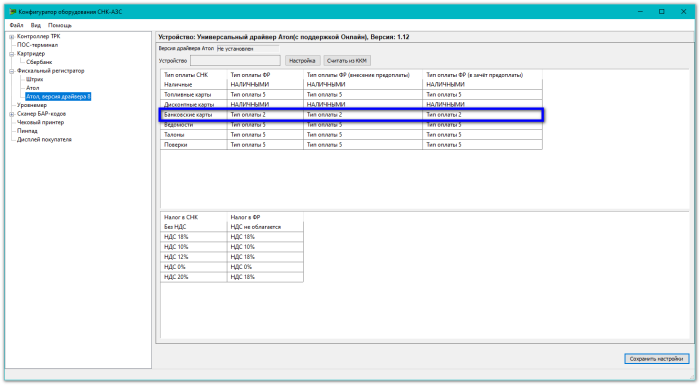Click the Настройка button

tap(302, 61)
